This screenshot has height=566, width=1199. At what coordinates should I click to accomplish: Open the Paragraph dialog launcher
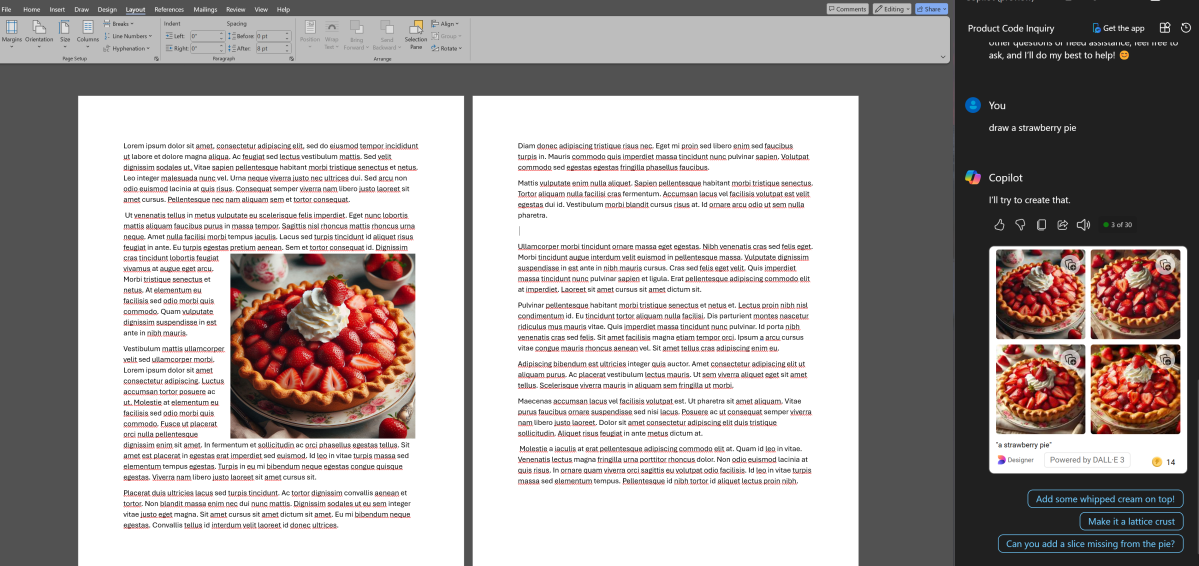click(x=291, y=59)
